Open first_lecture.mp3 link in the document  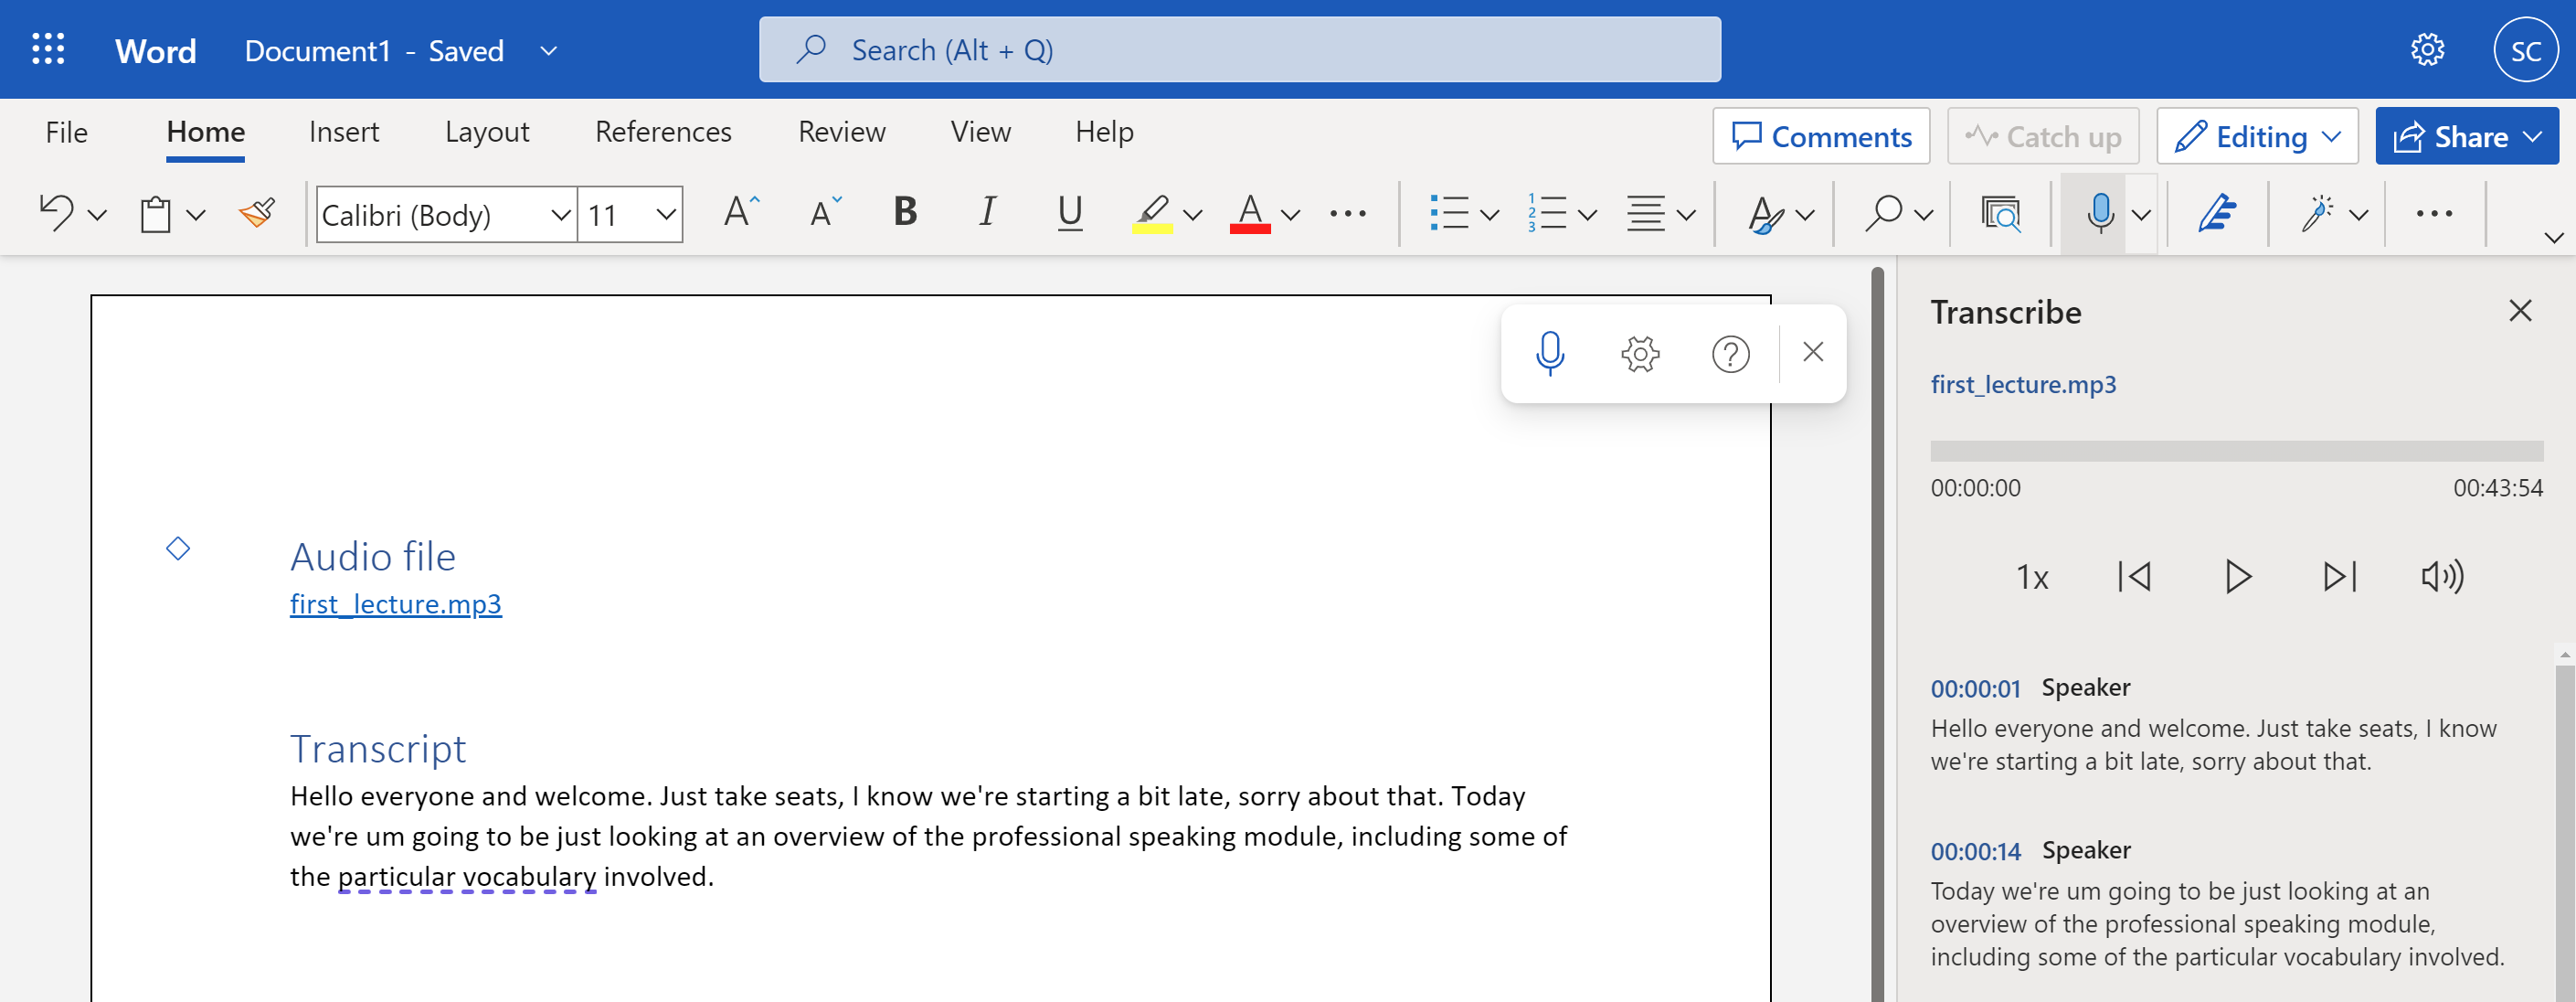(395, 604)
